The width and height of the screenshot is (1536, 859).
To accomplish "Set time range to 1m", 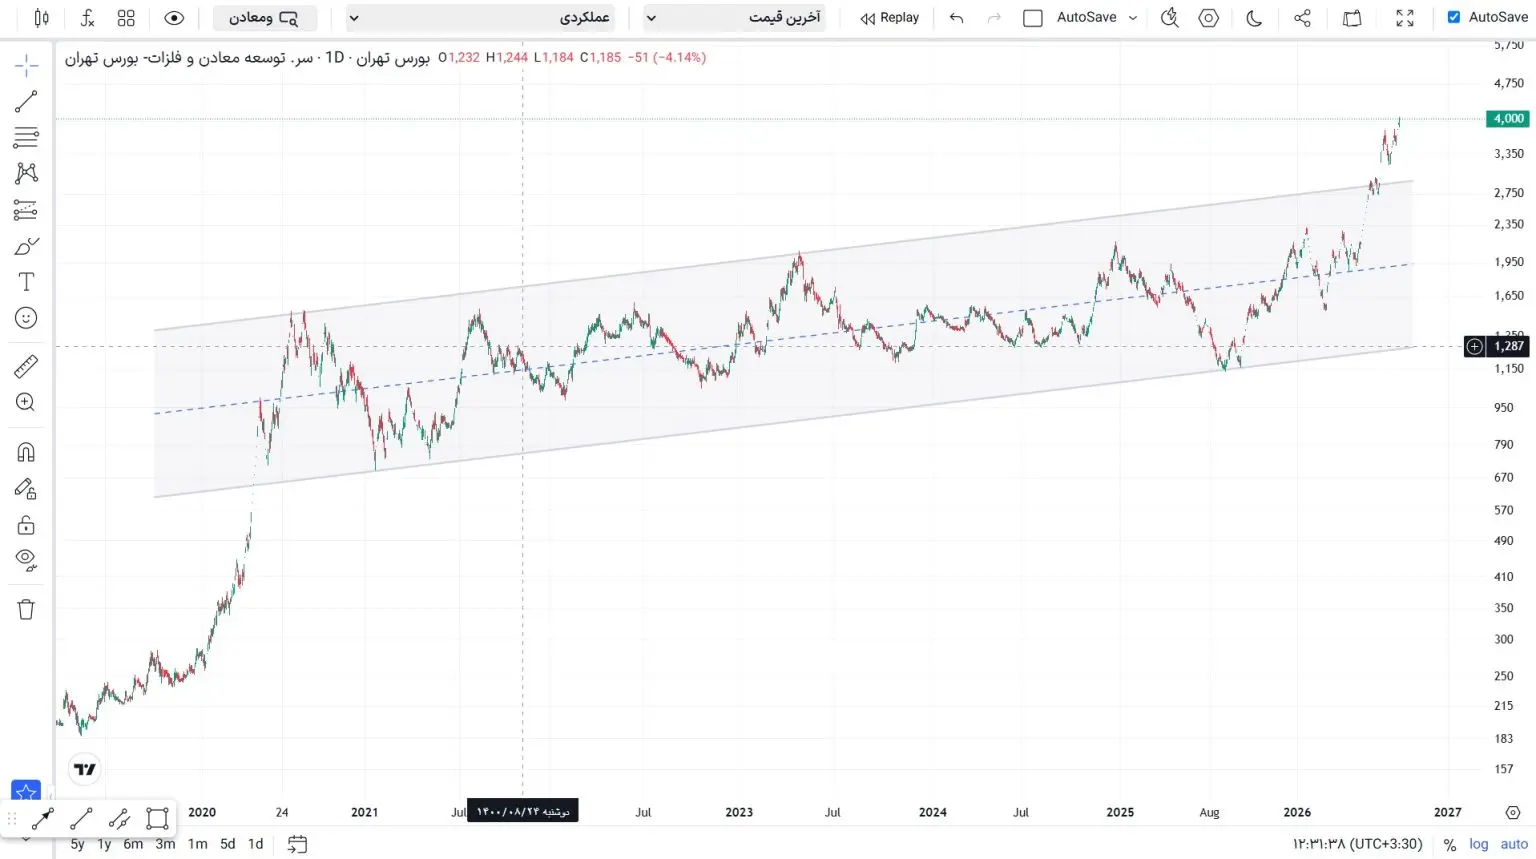I will click(x=198, y=844).
